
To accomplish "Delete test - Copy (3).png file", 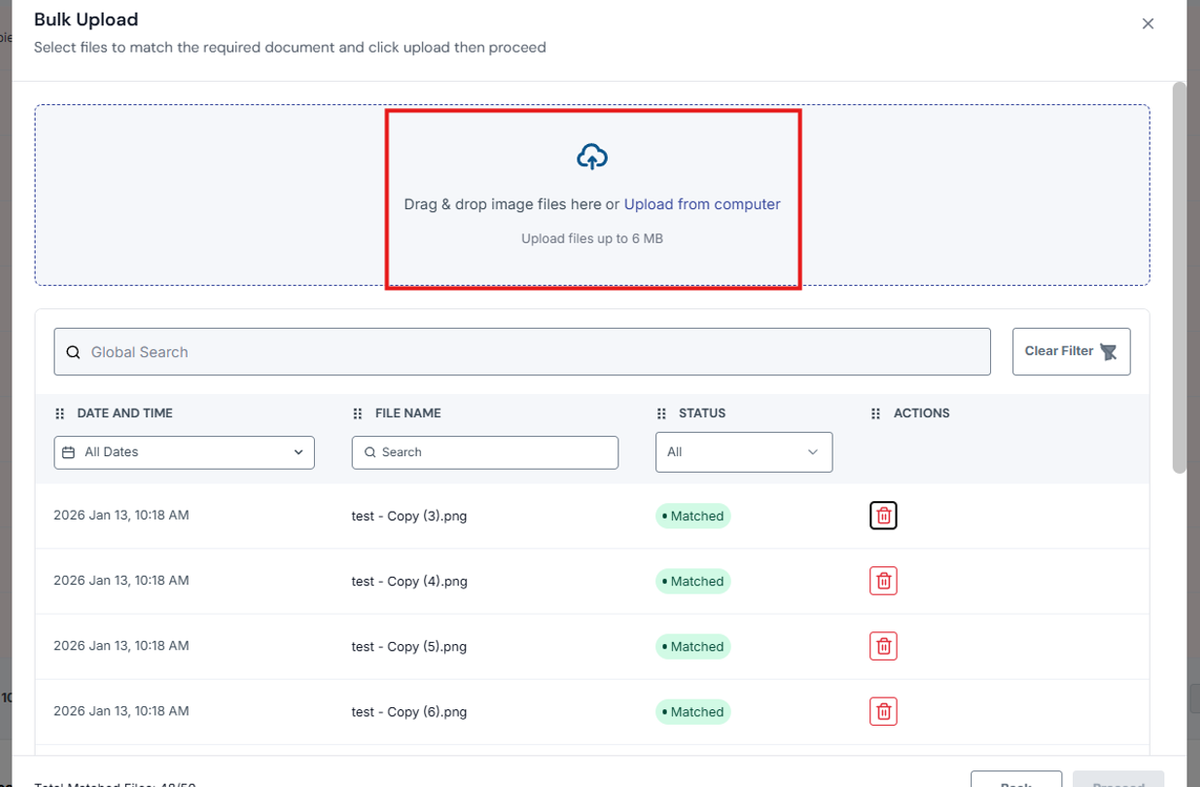I will pyautogui.click(x=883, y=516).
